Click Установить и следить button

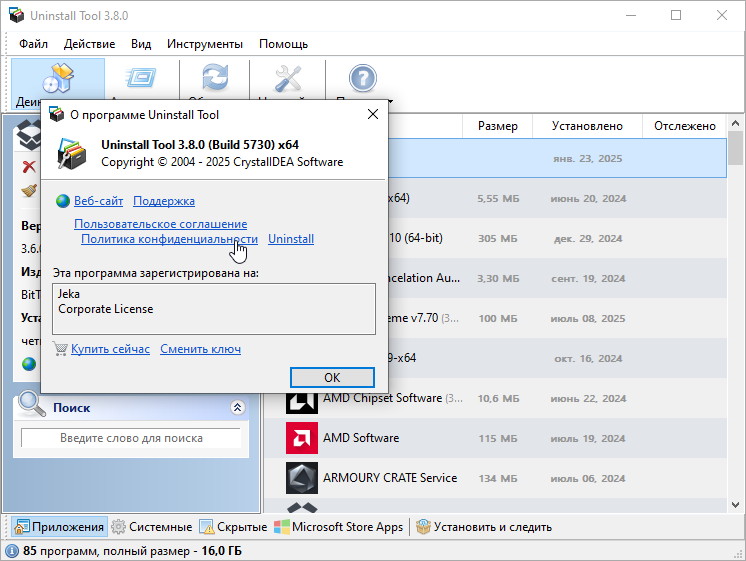(x=483, y=527)
